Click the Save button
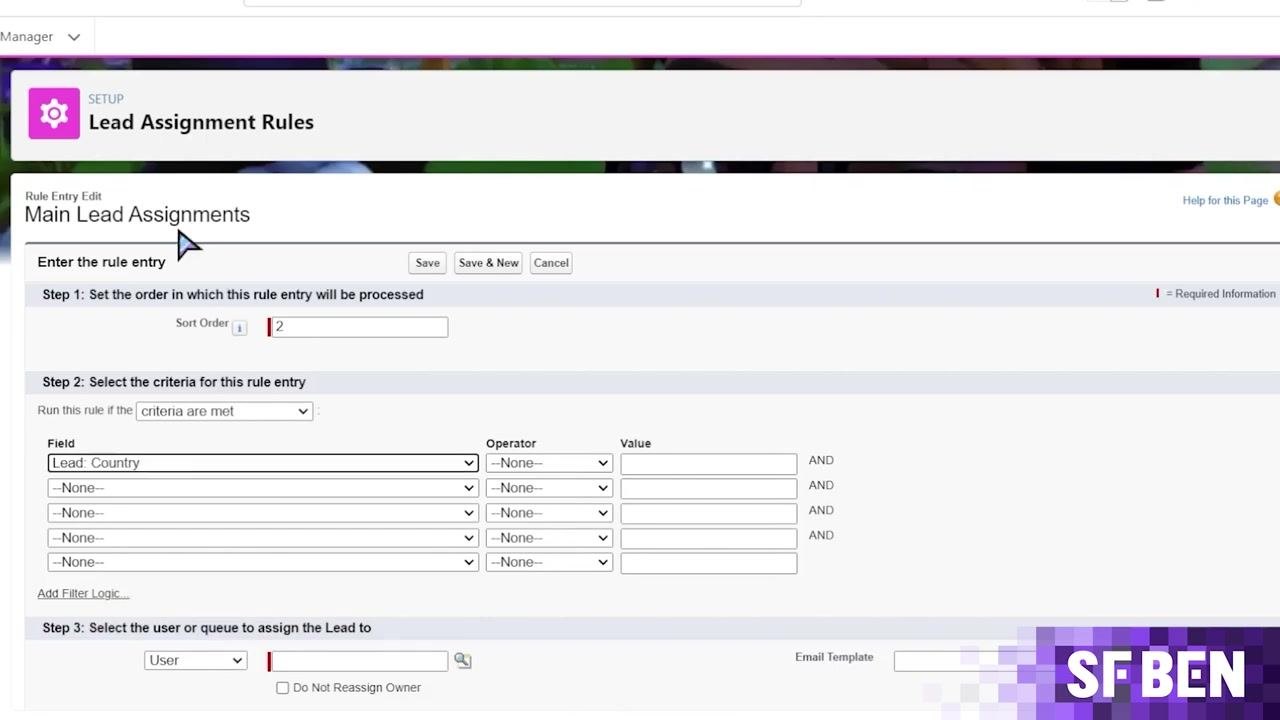Image resolution: width=1280 pixels, height=720 pixels. pyautogui.click(x=428, y=263)
